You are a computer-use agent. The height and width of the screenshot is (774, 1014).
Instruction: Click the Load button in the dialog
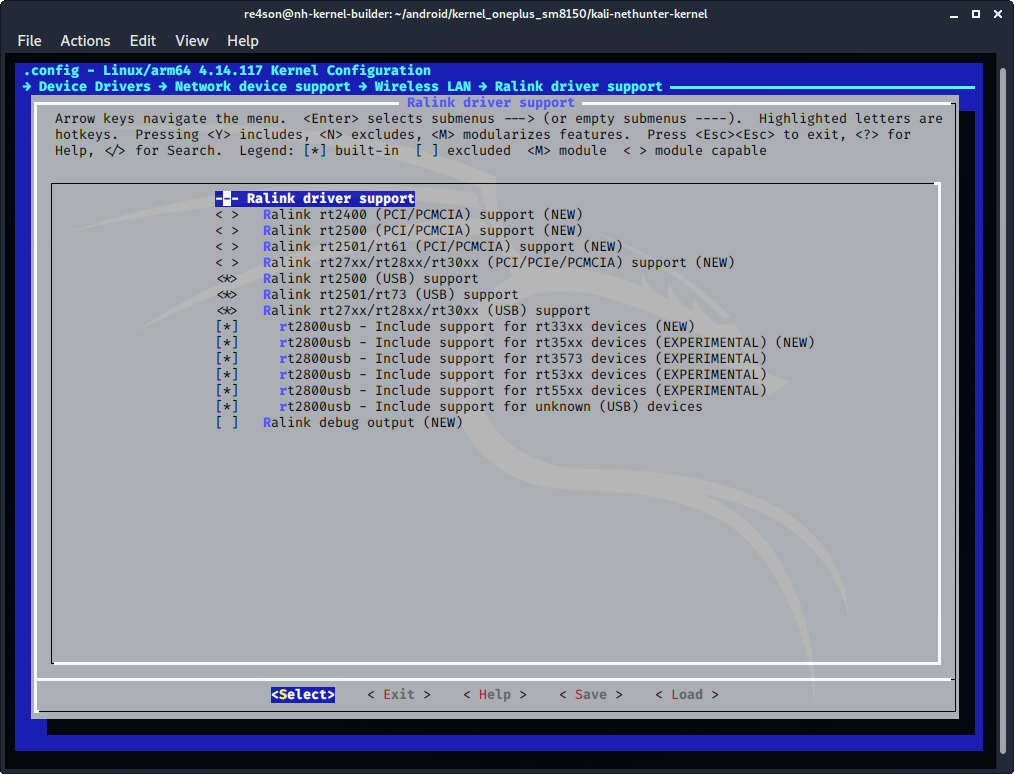(x=686, y=694)
